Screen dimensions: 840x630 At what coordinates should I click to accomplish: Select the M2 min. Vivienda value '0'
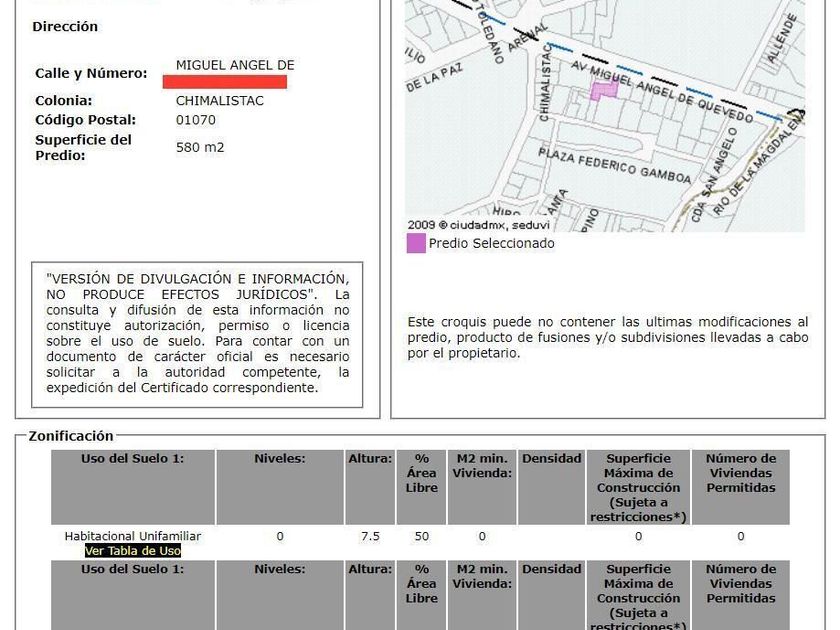(x=482, y=536)
